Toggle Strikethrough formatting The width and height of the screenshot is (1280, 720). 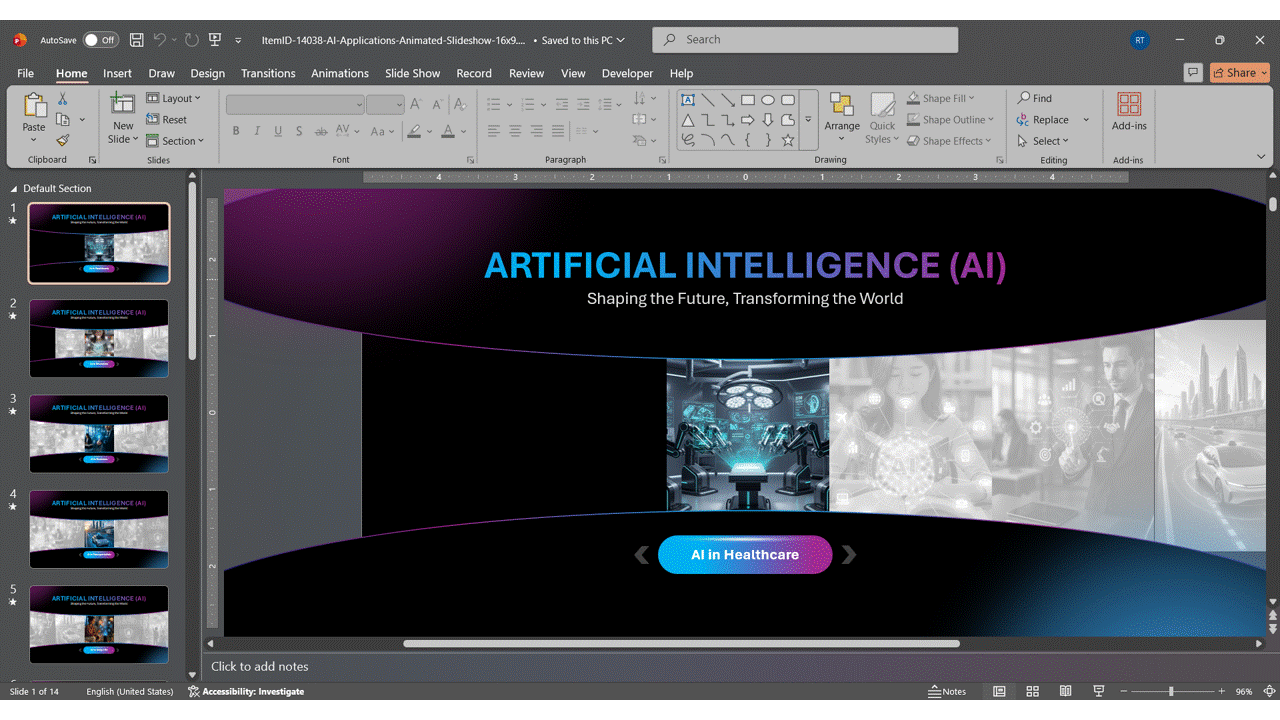[x=321, y=131]
